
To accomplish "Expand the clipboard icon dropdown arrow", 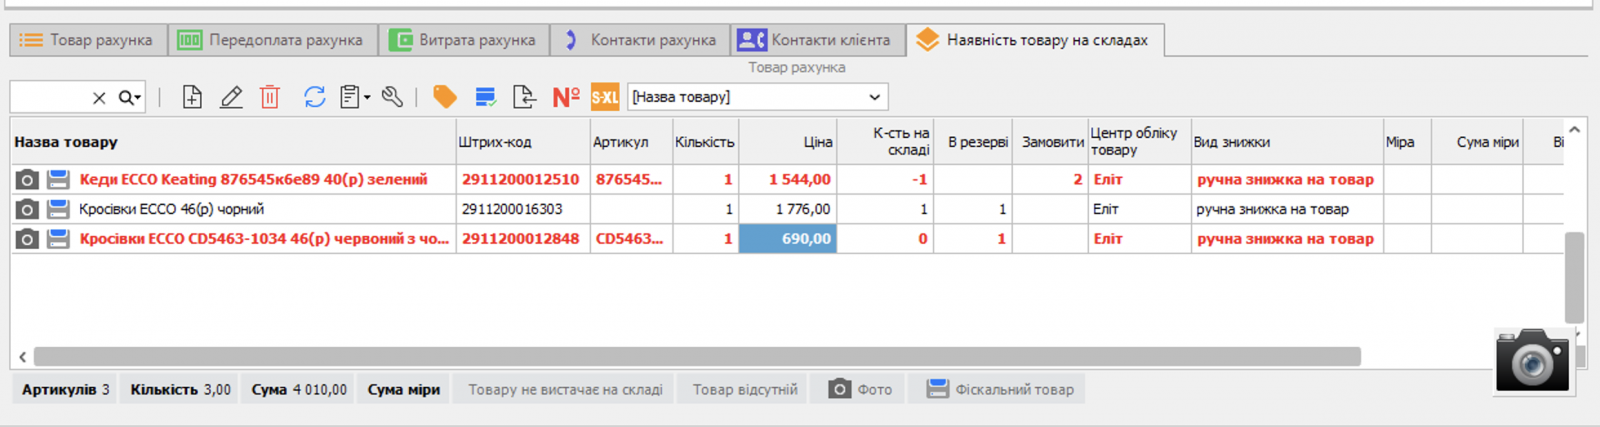I will click(367, 98).
